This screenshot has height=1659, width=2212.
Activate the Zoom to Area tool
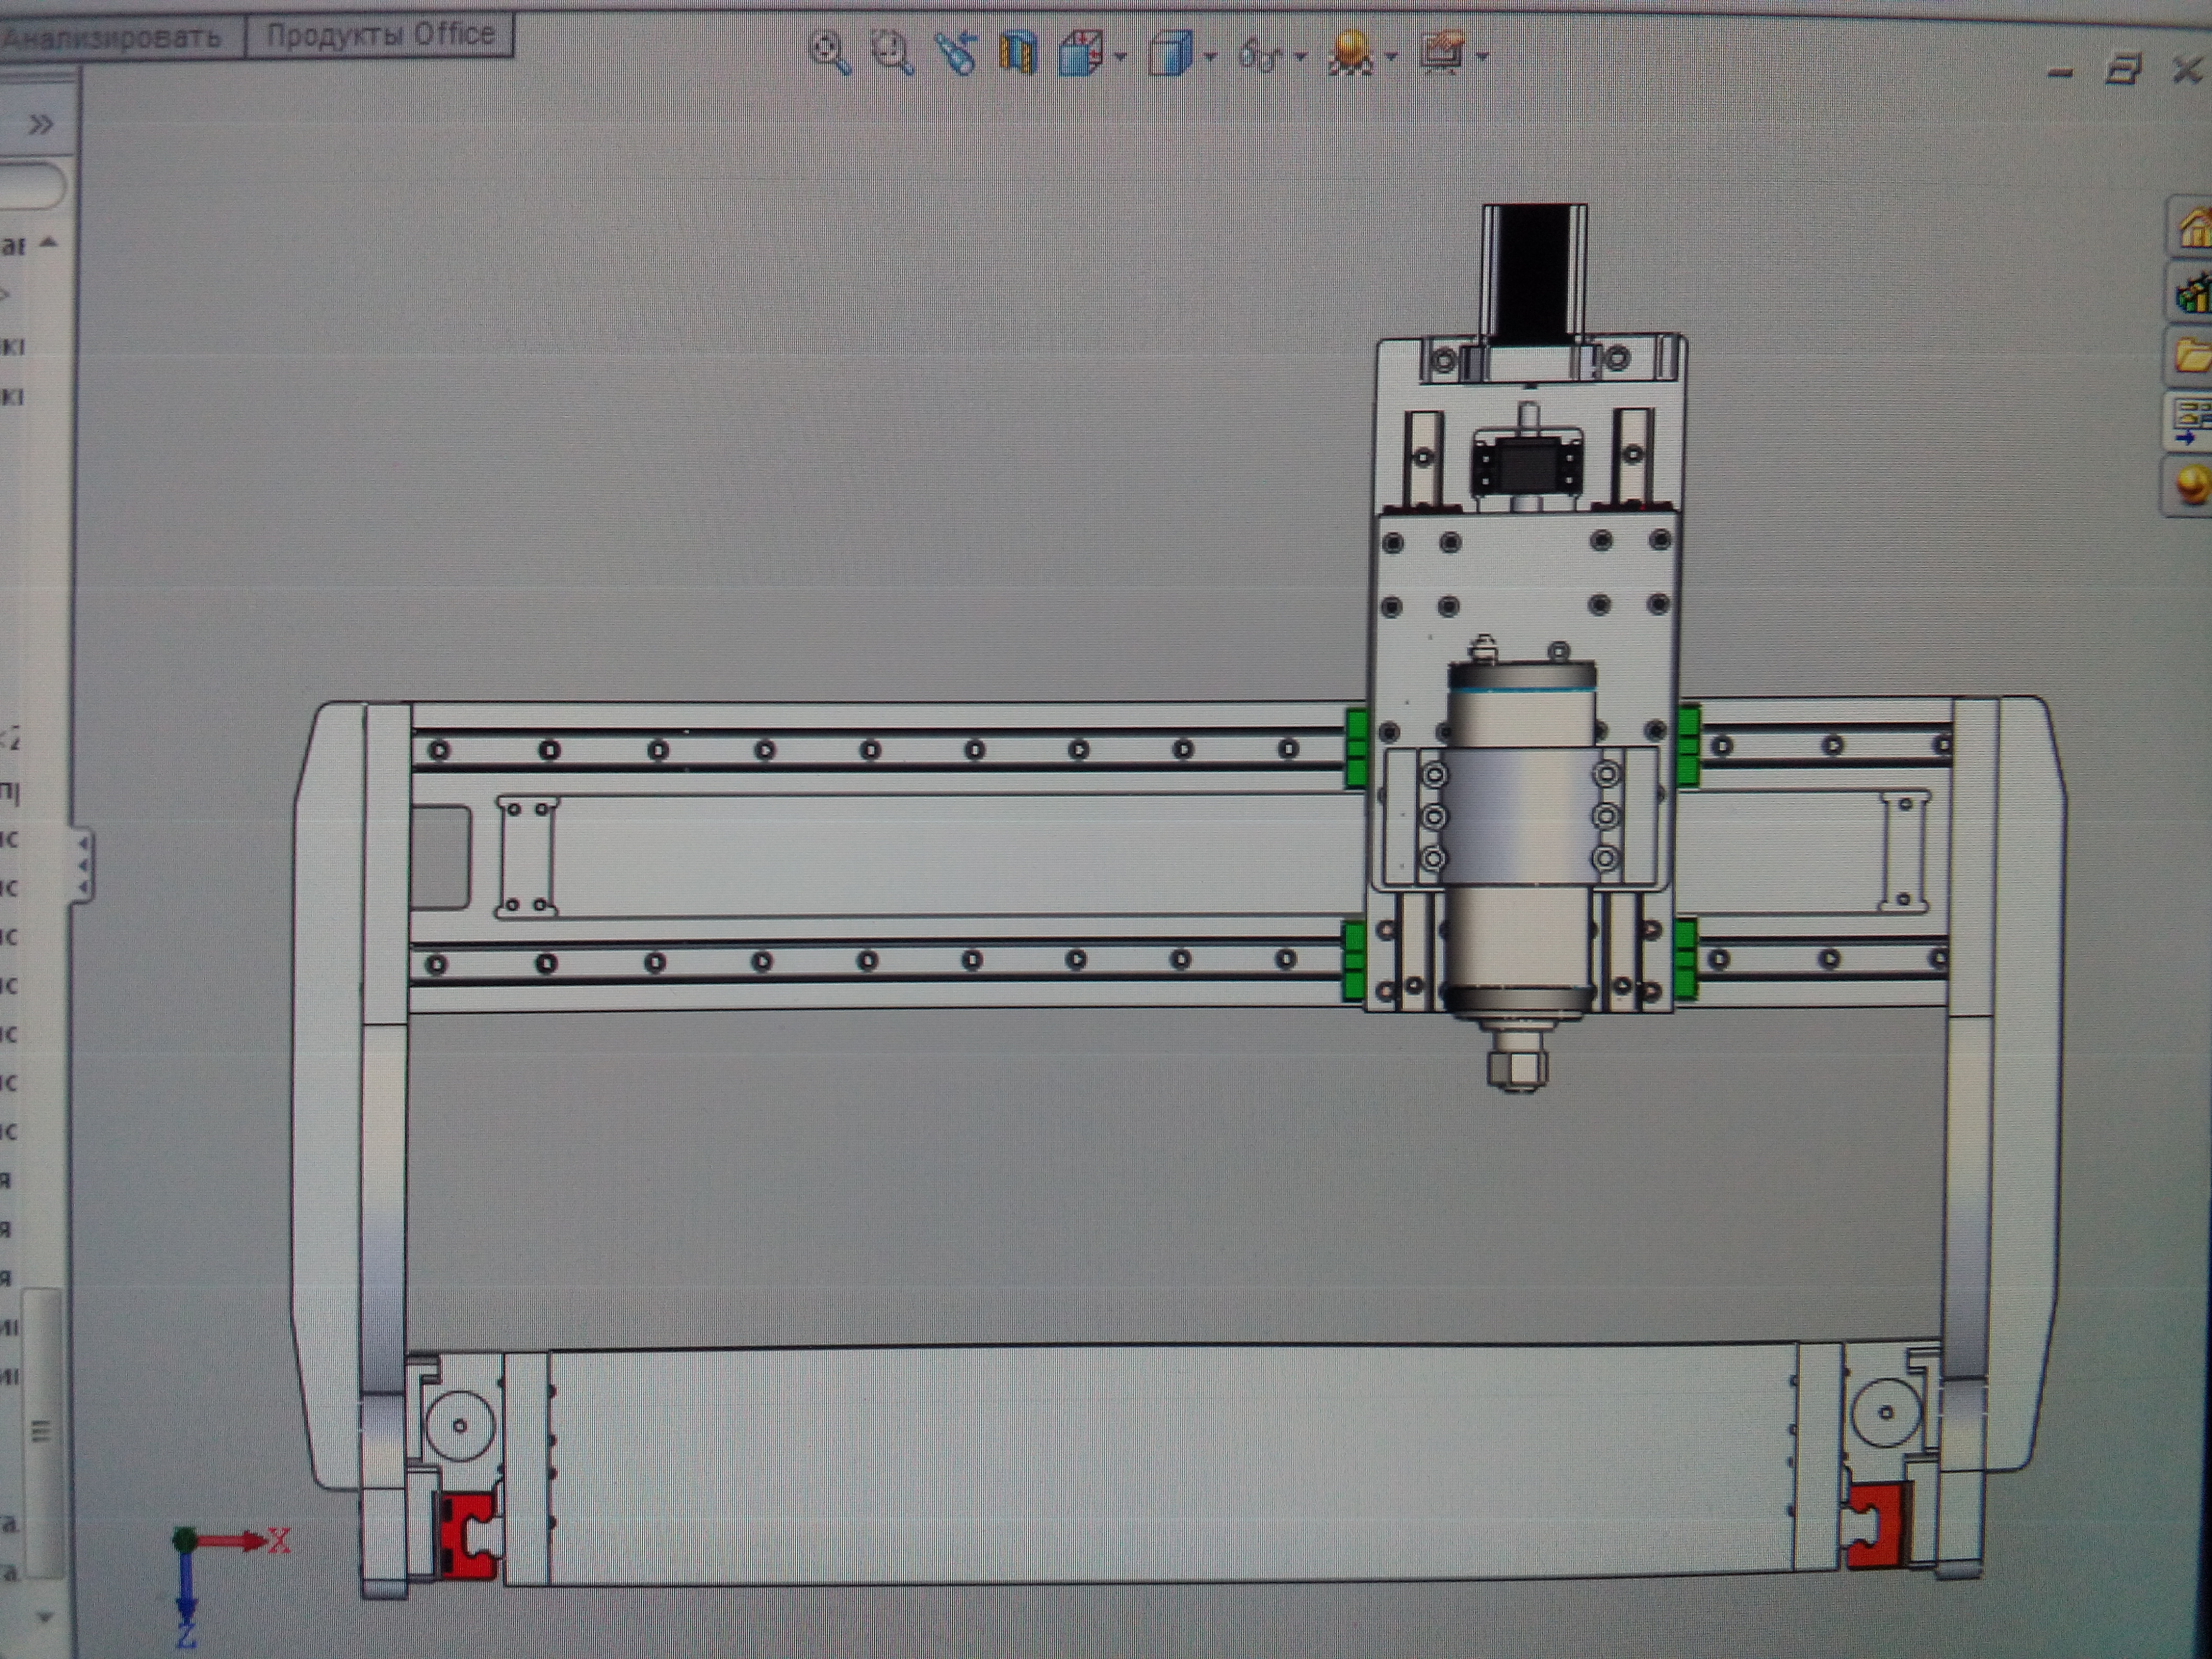[x=892, y=53]
